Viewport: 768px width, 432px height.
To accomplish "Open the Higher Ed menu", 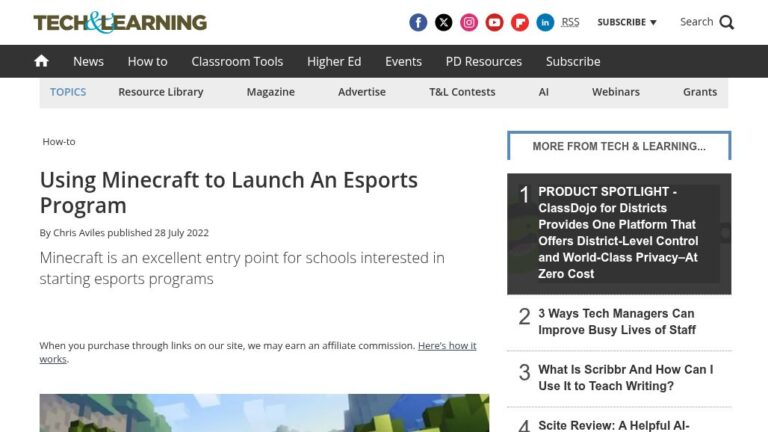I will (334, 62).
